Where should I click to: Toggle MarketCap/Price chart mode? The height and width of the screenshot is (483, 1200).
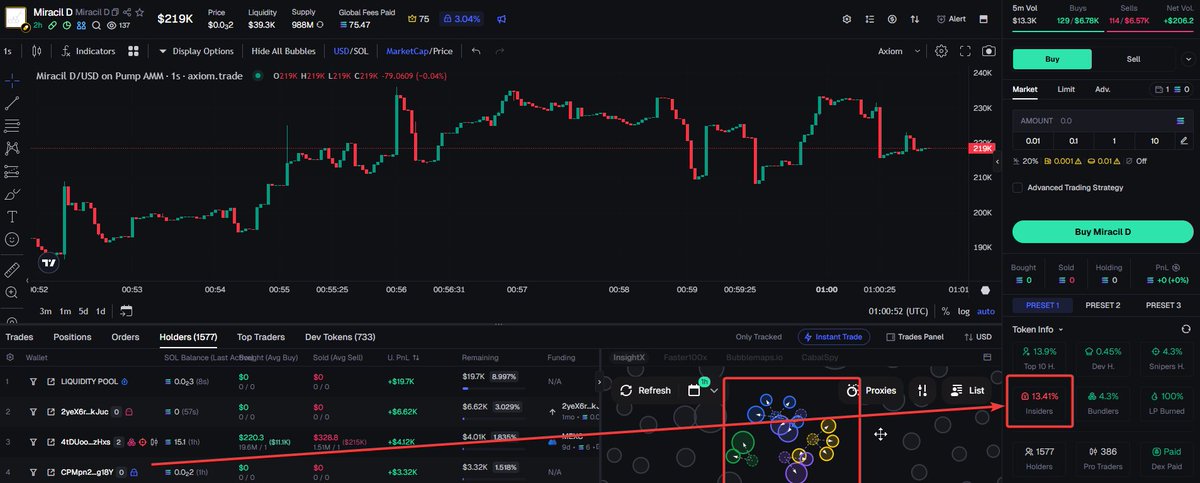click(x=420, y=51)
